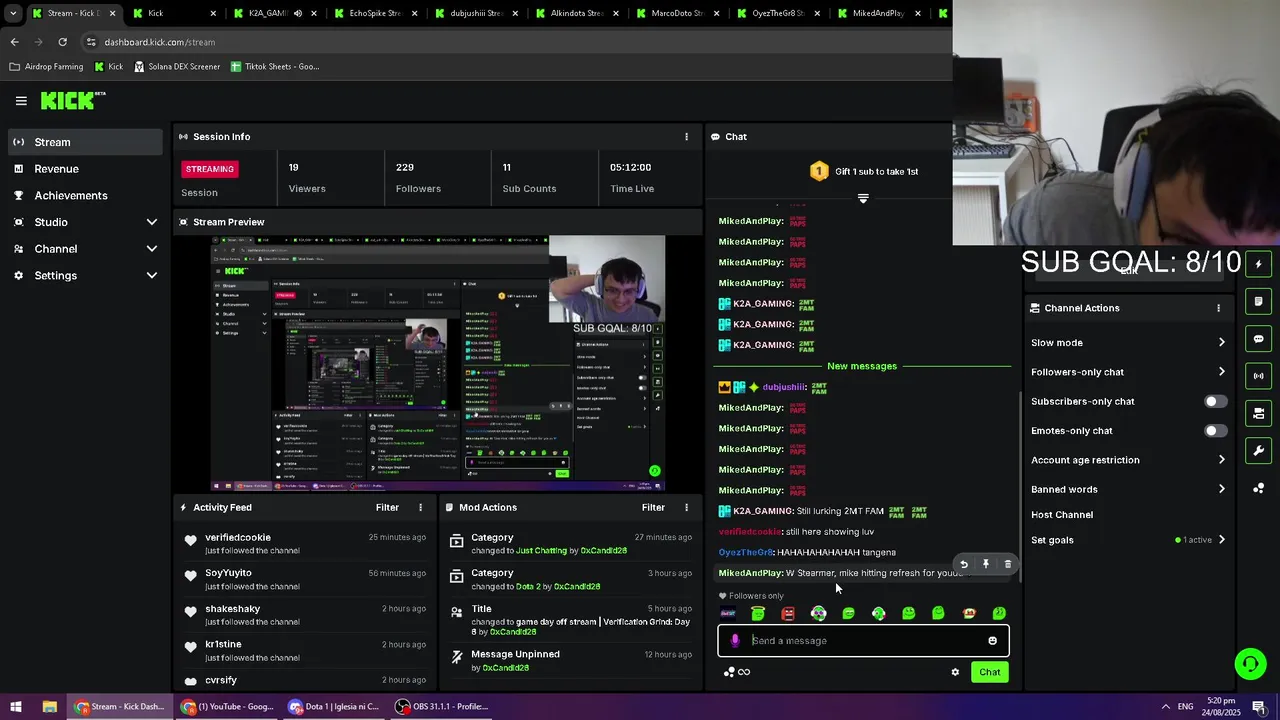
Task: Open Channel Actions three-dot options
Action: pyautogui.click(x=1218, y=308)
